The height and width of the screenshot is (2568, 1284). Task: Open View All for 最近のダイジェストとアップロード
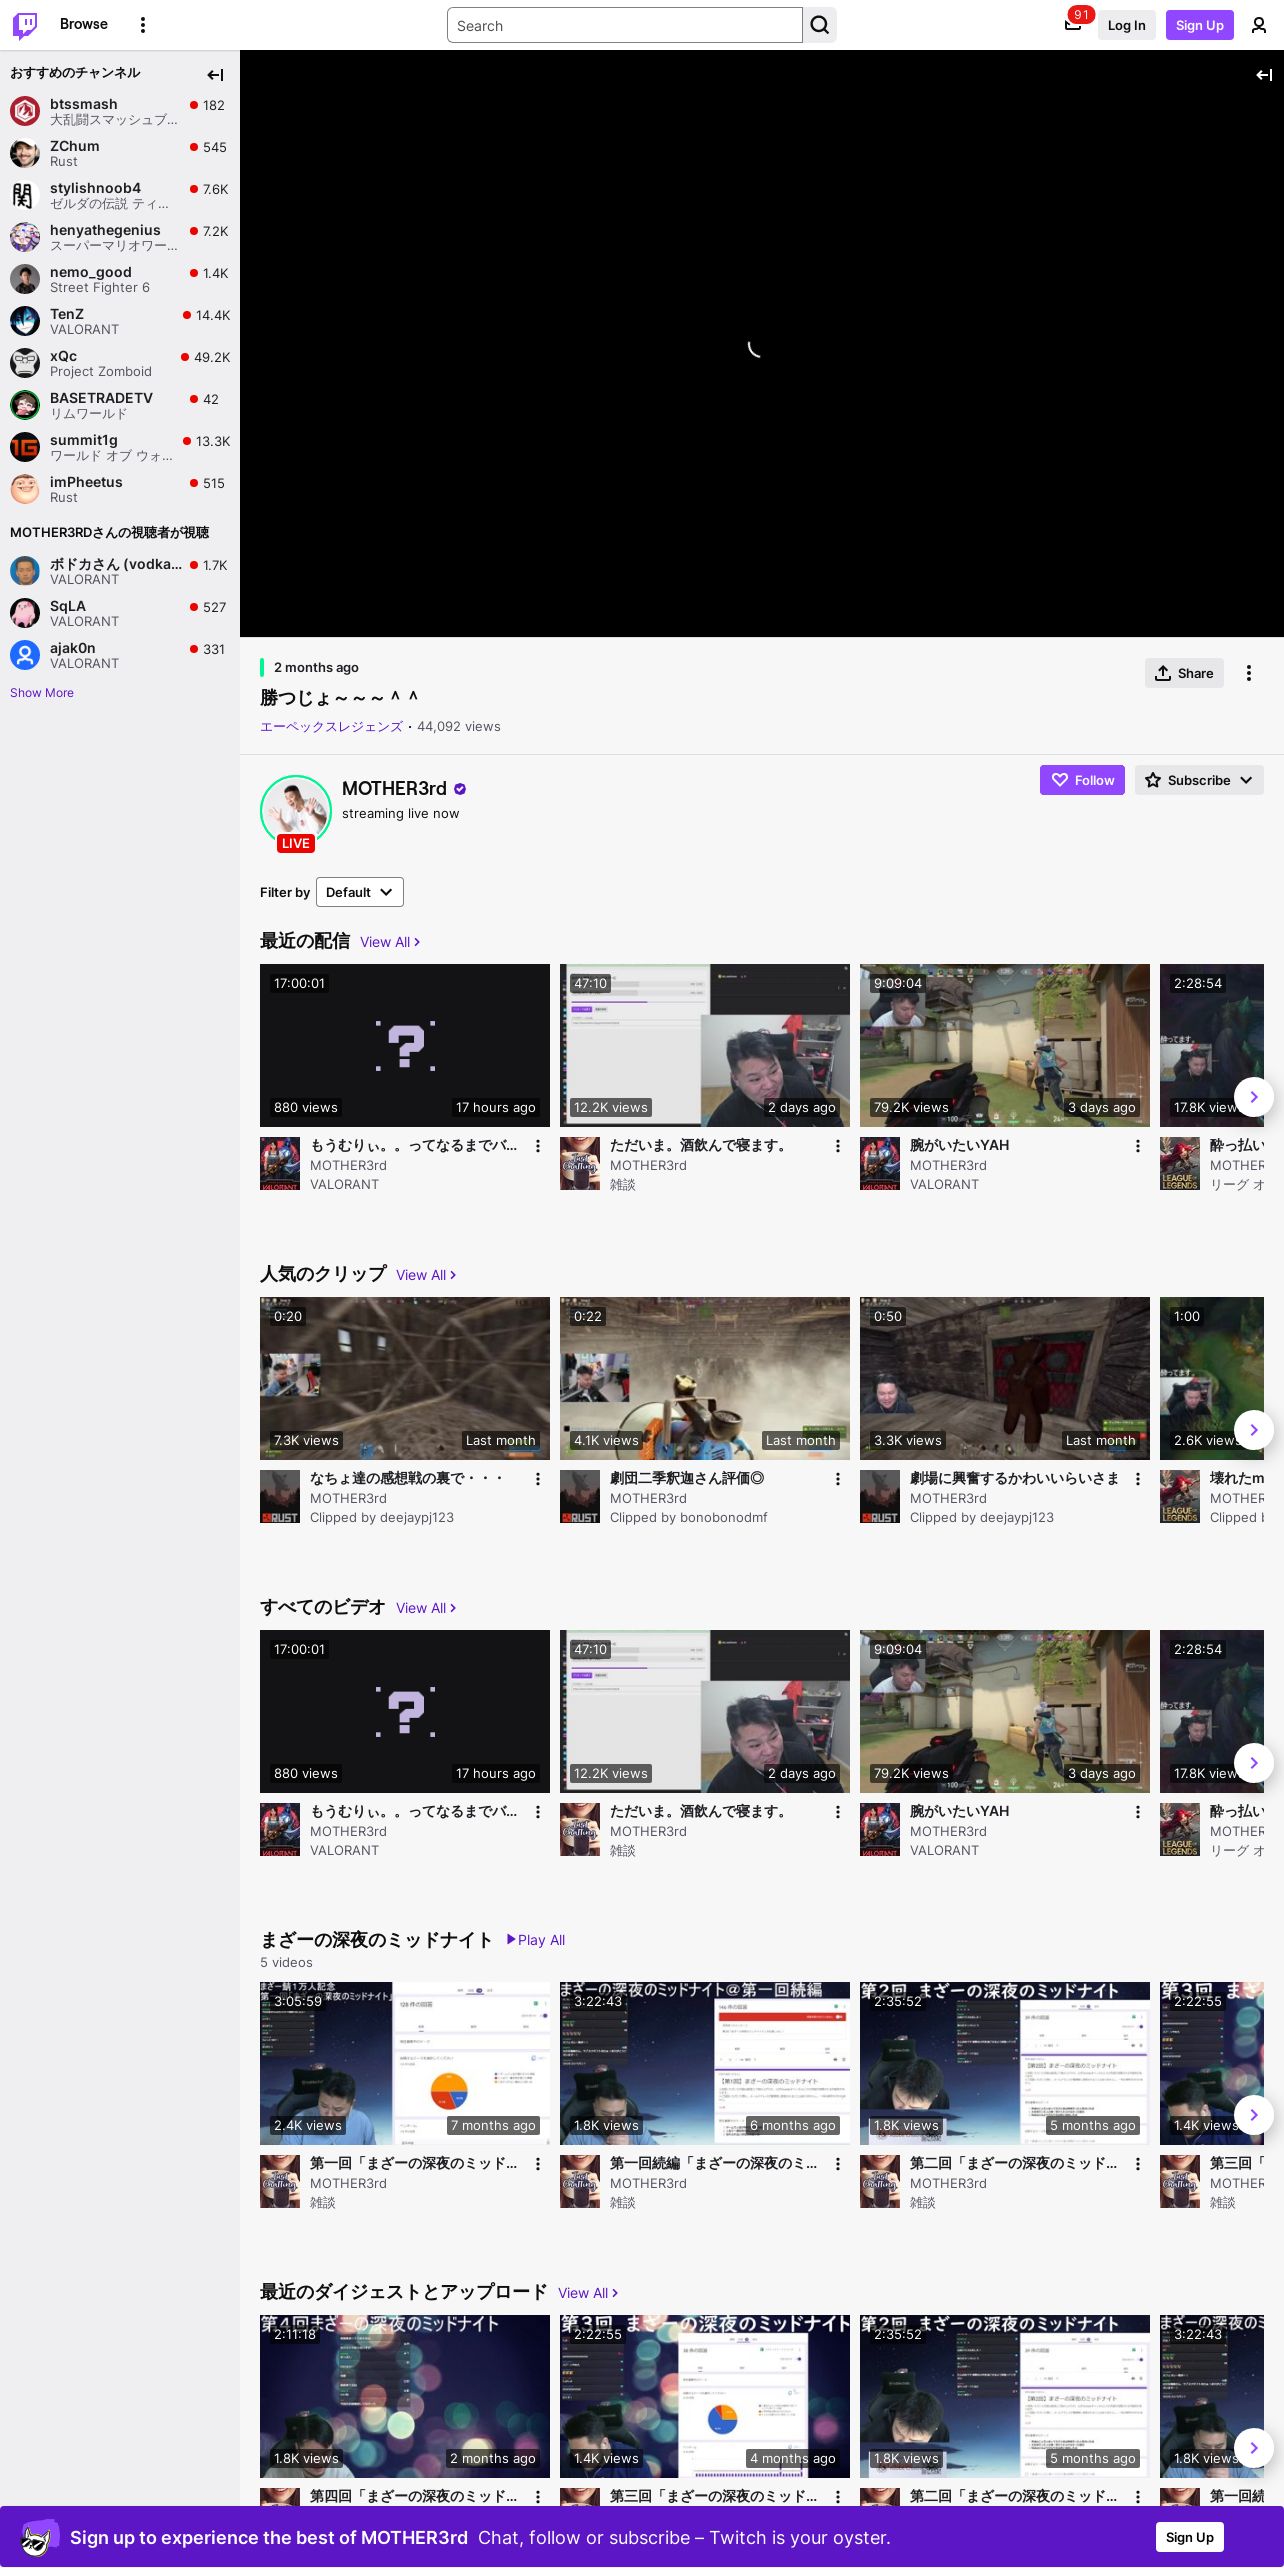588,2293
